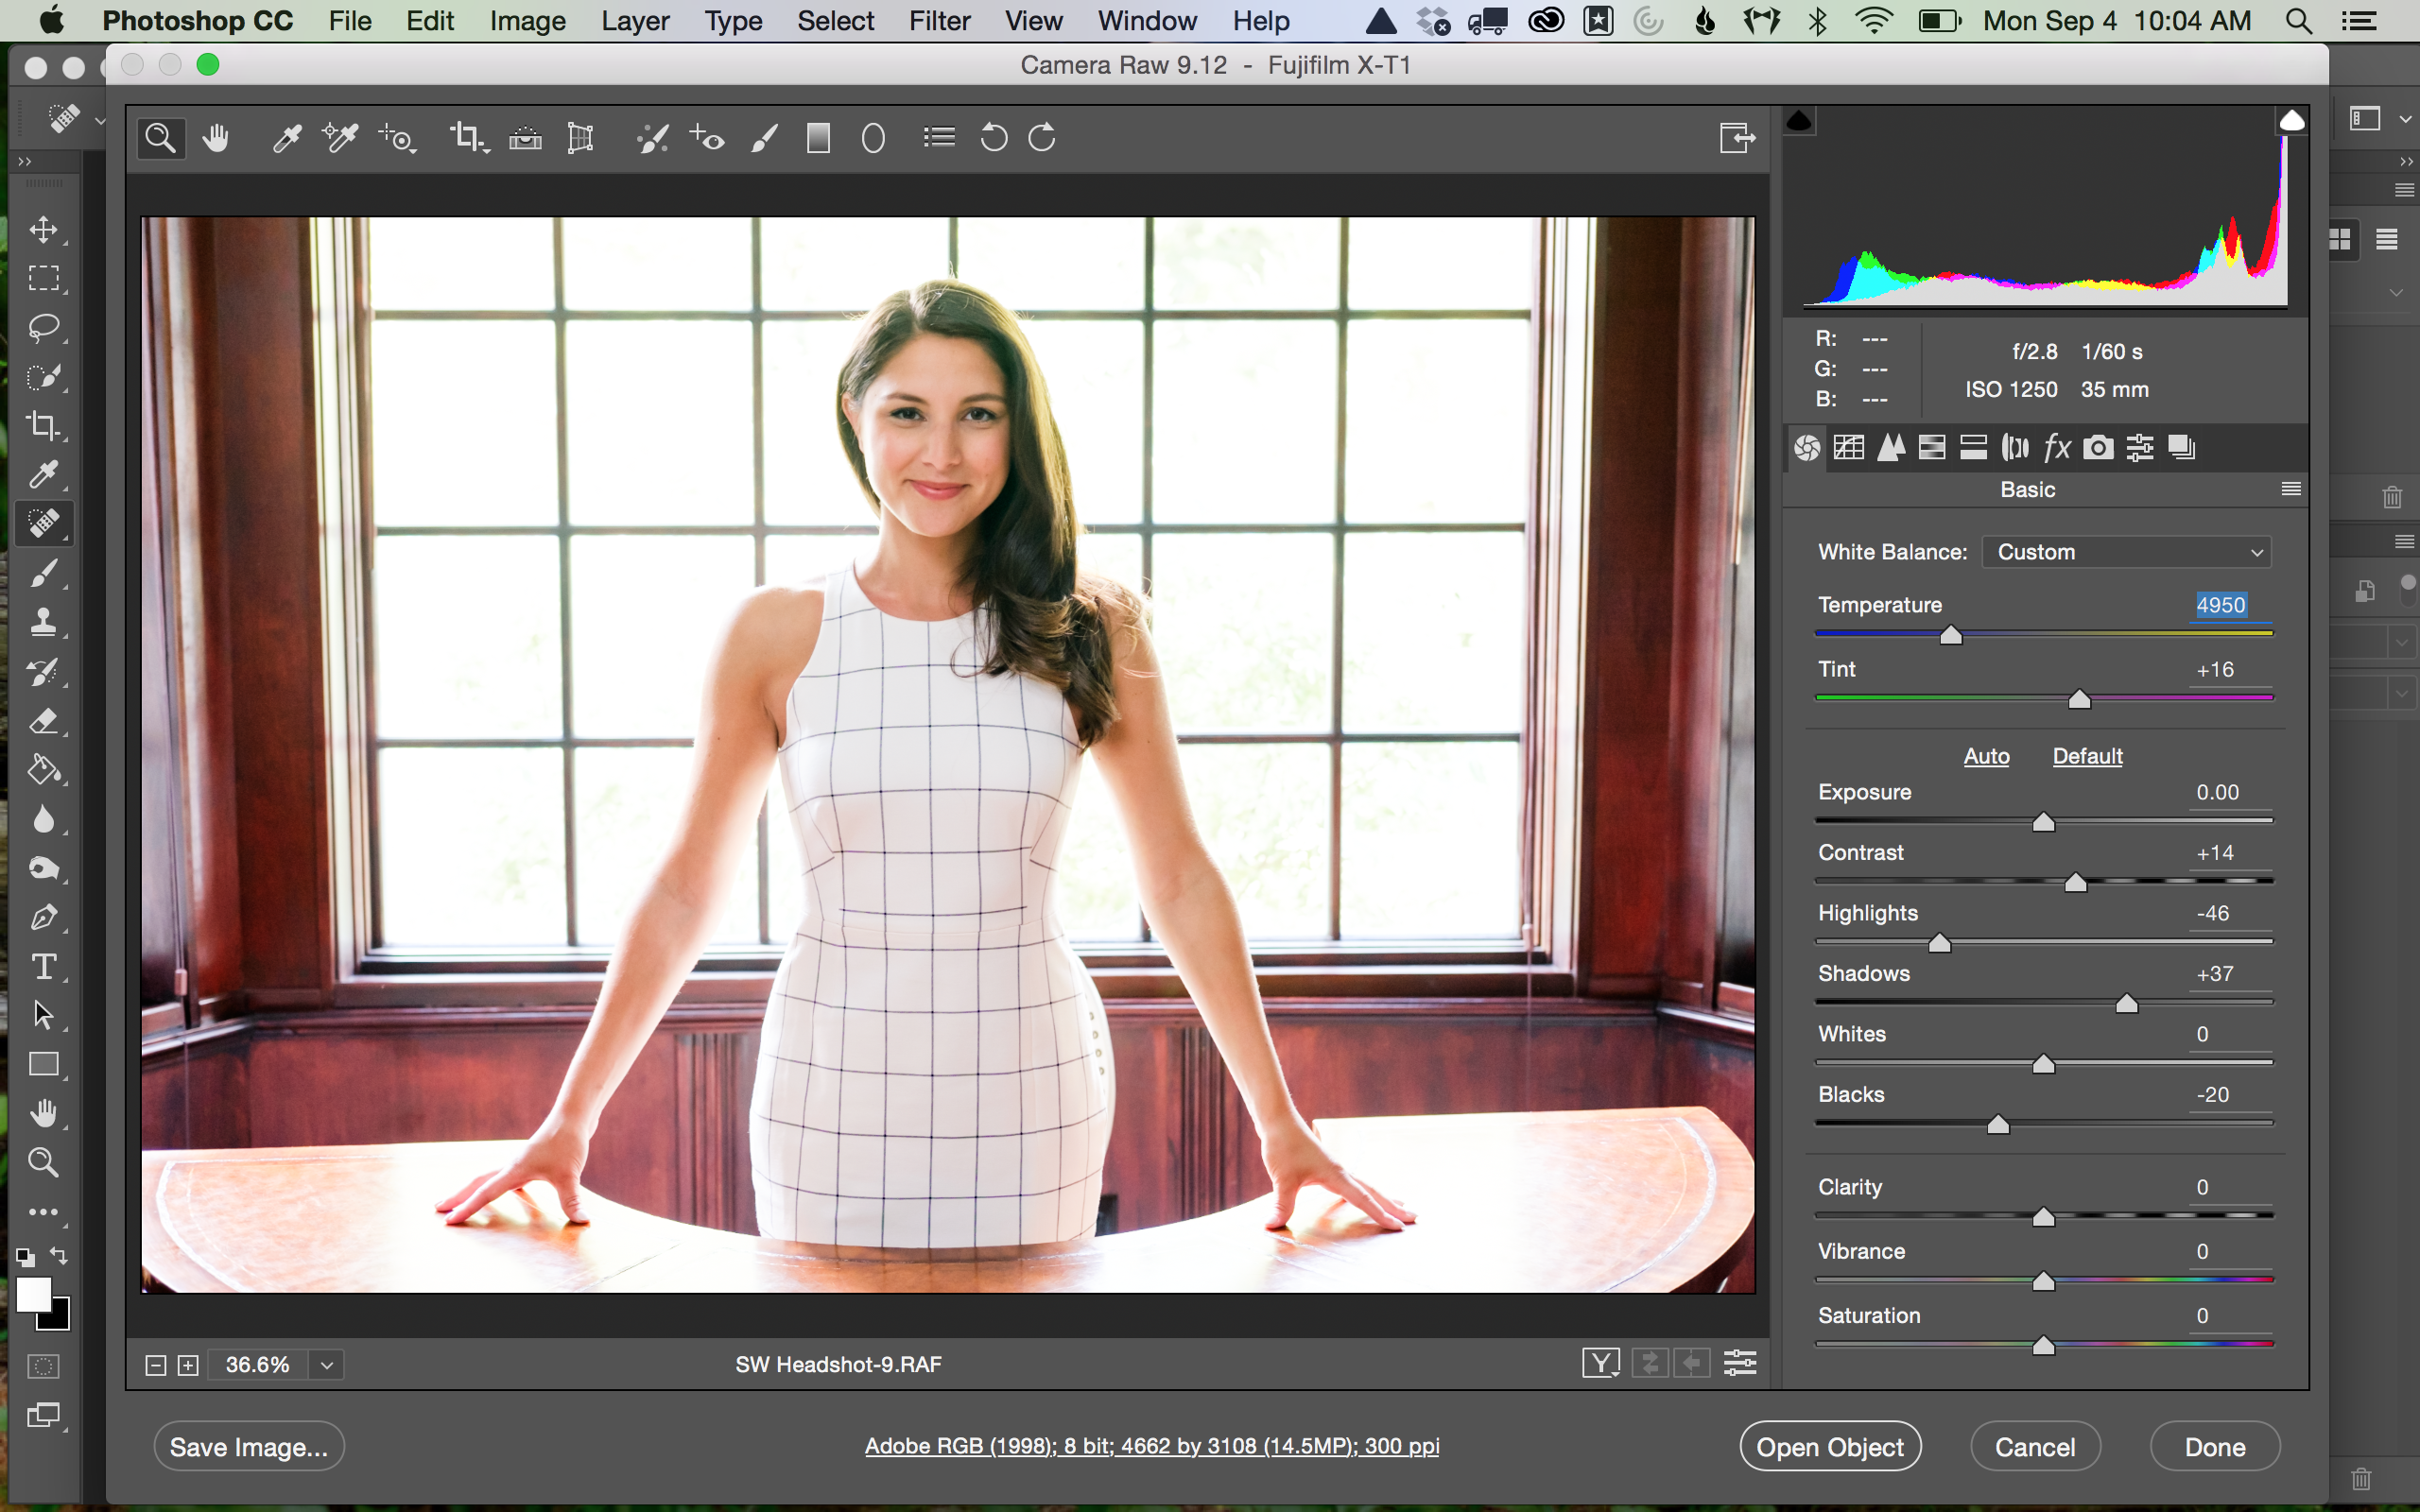Click foreground color swatch in Photoshop toolbar

coord(33,1293)
